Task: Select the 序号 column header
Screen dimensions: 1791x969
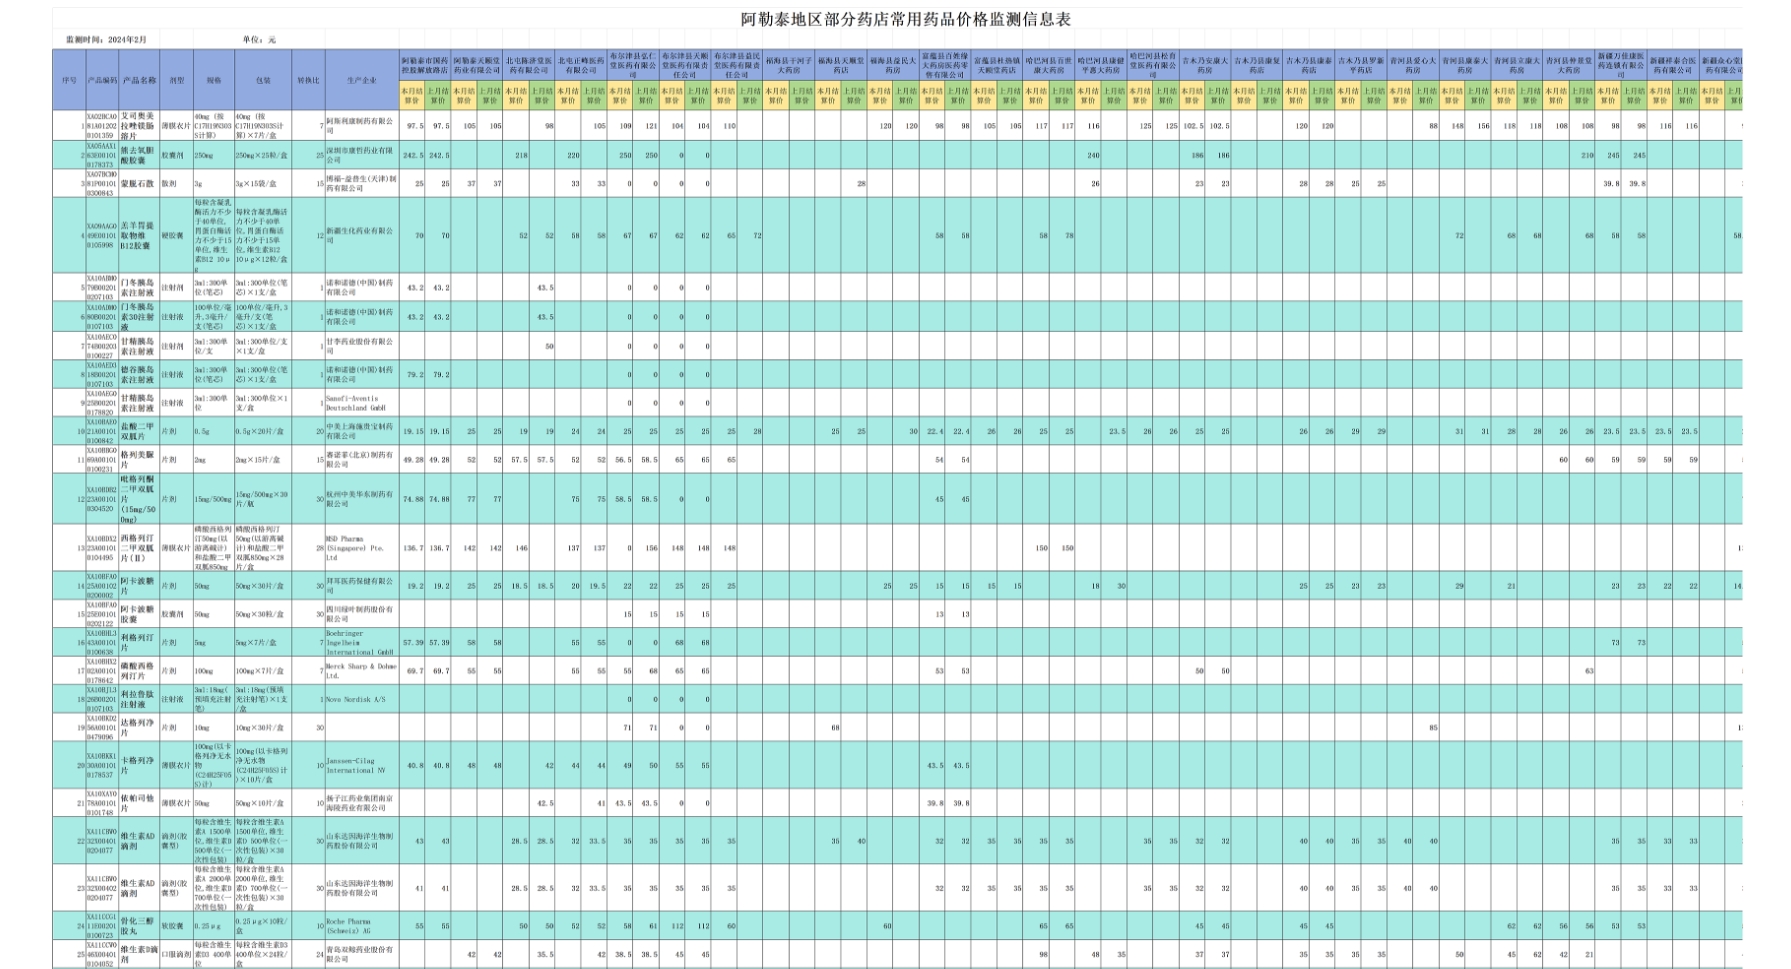Action: pos(68,79)
